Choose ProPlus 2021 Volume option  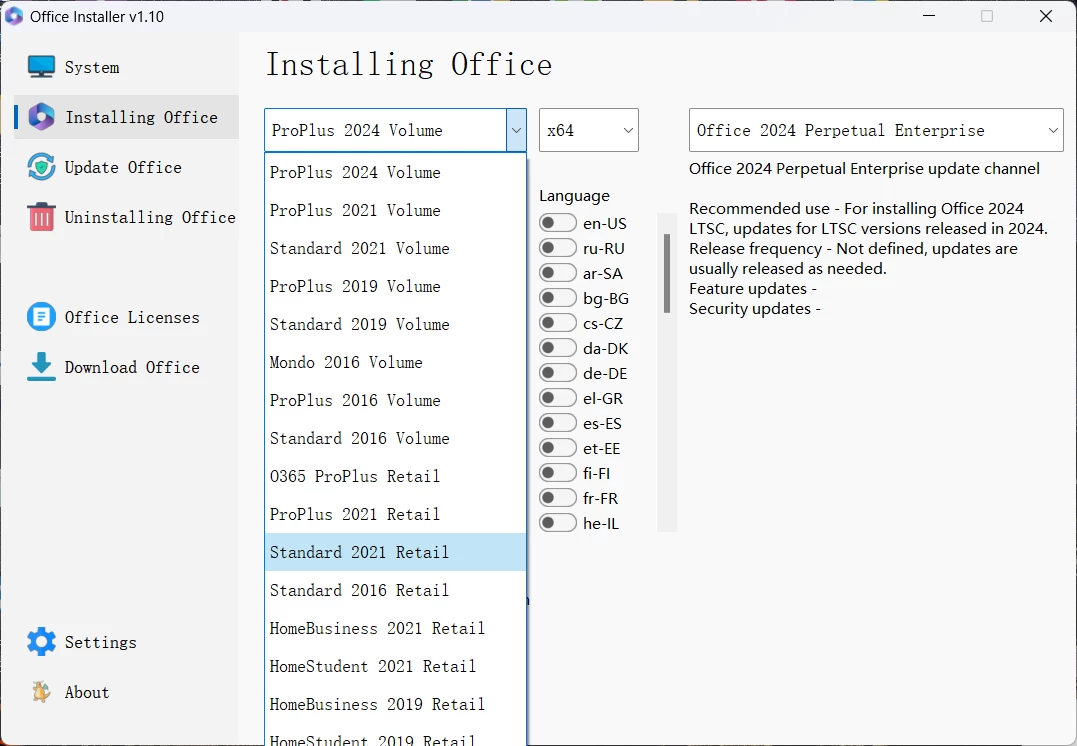[x=395, y=210]
